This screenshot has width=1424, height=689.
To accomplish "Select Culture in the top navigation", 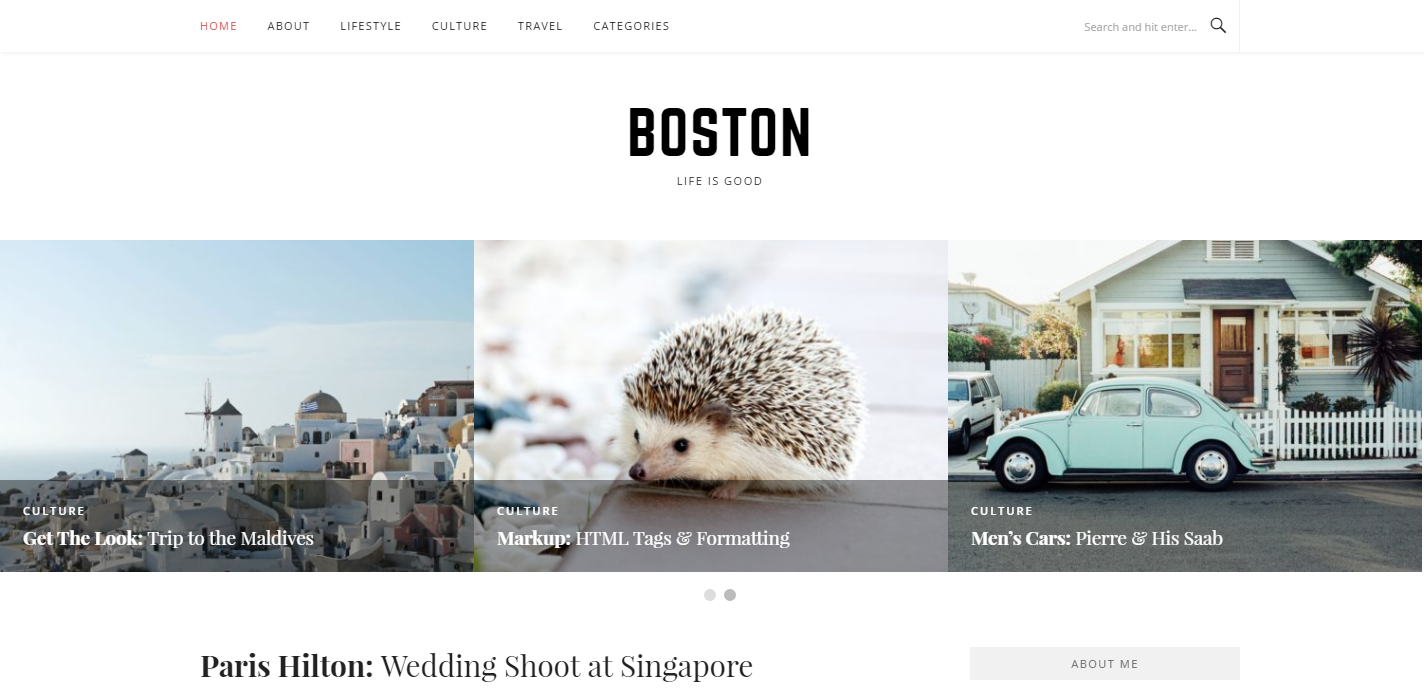I will point(459,26).
